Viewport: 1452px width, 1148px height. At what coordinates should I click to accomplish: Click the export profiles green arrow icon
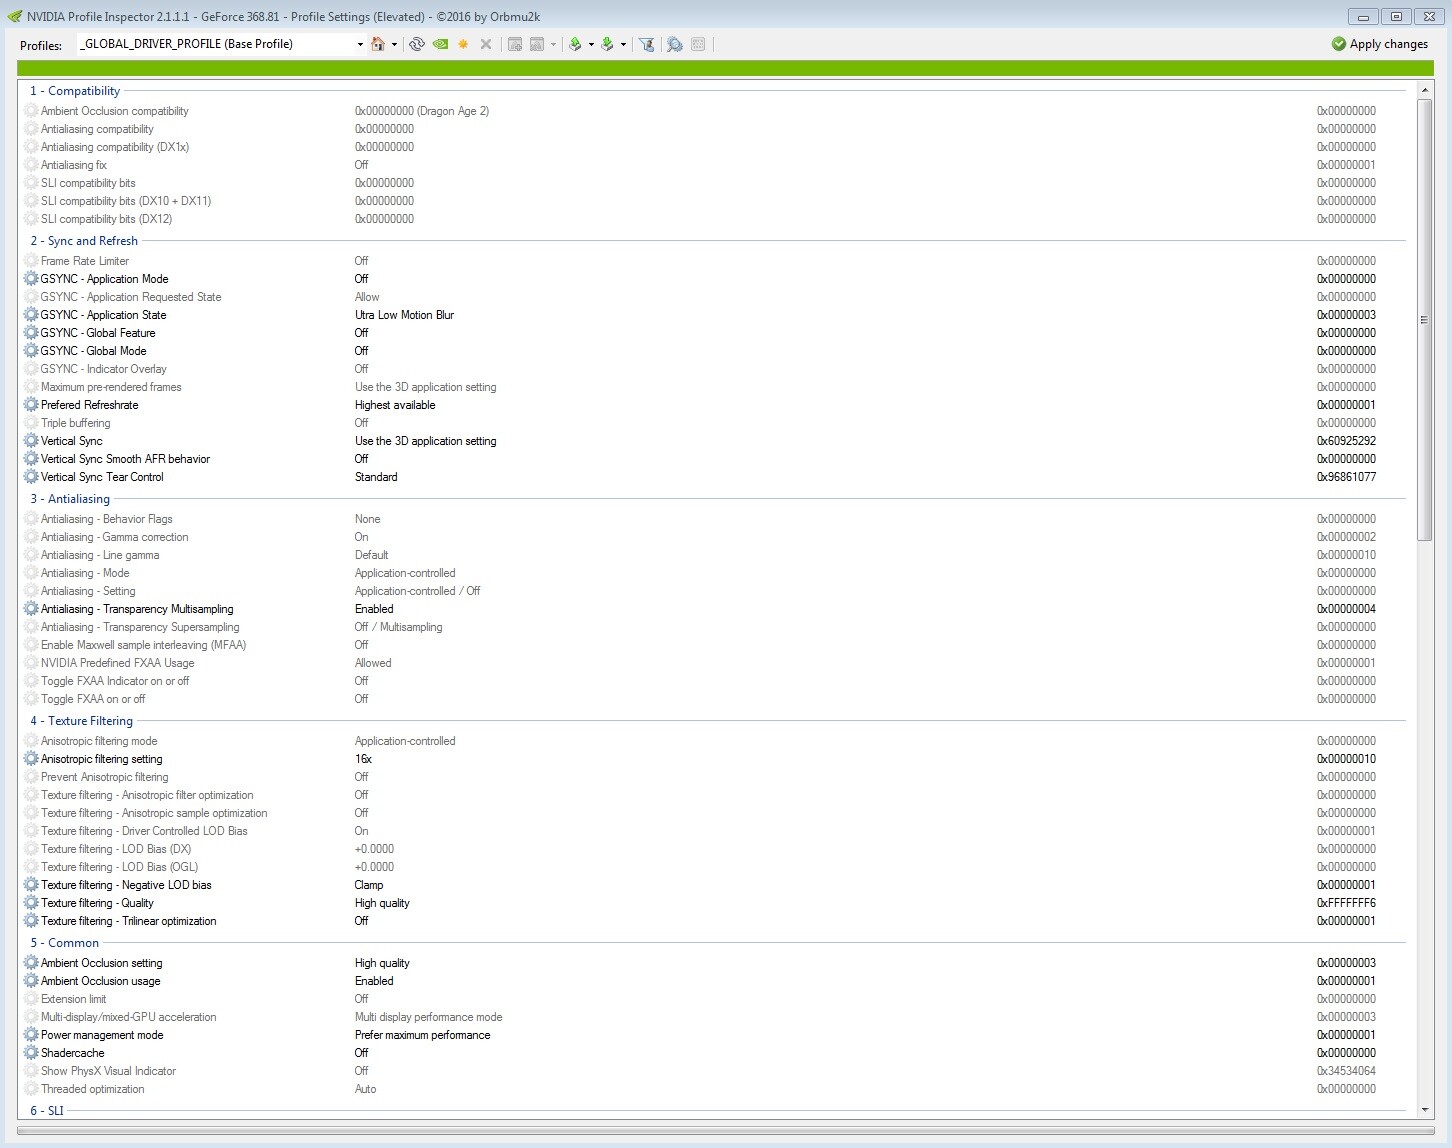(575, 44)
